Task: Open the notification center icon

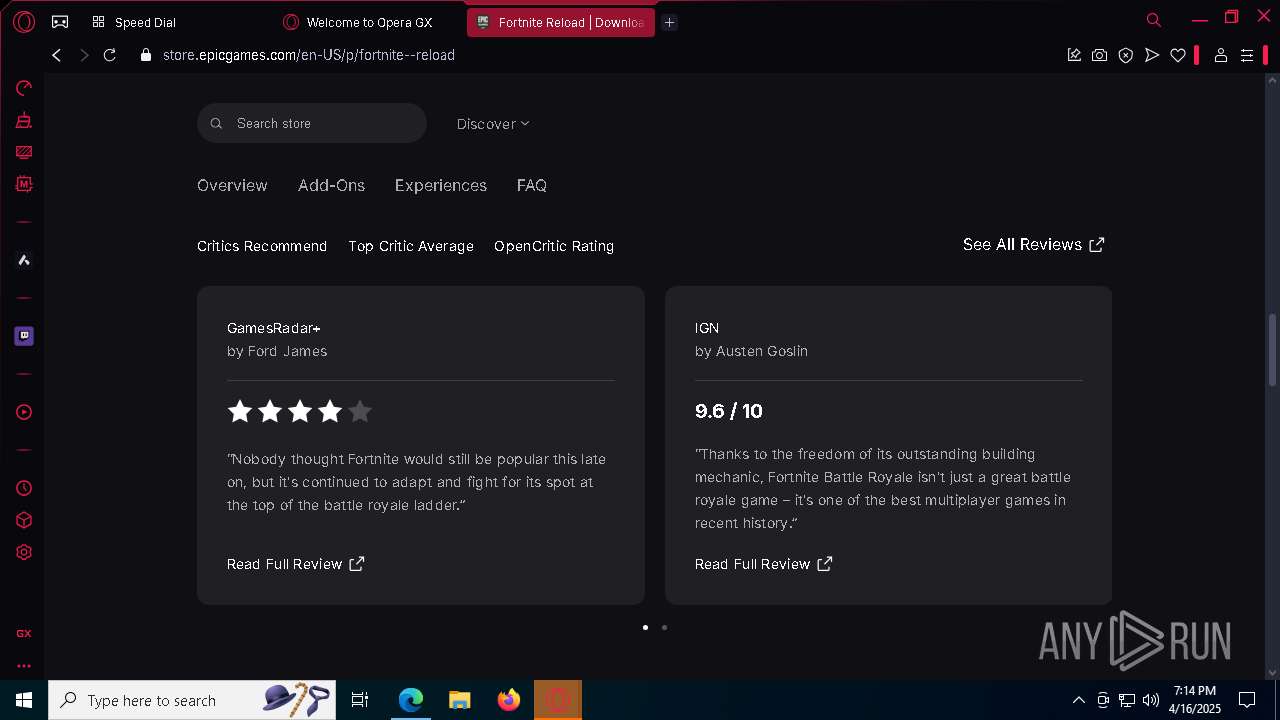Action: click(x=1247, y=700)
